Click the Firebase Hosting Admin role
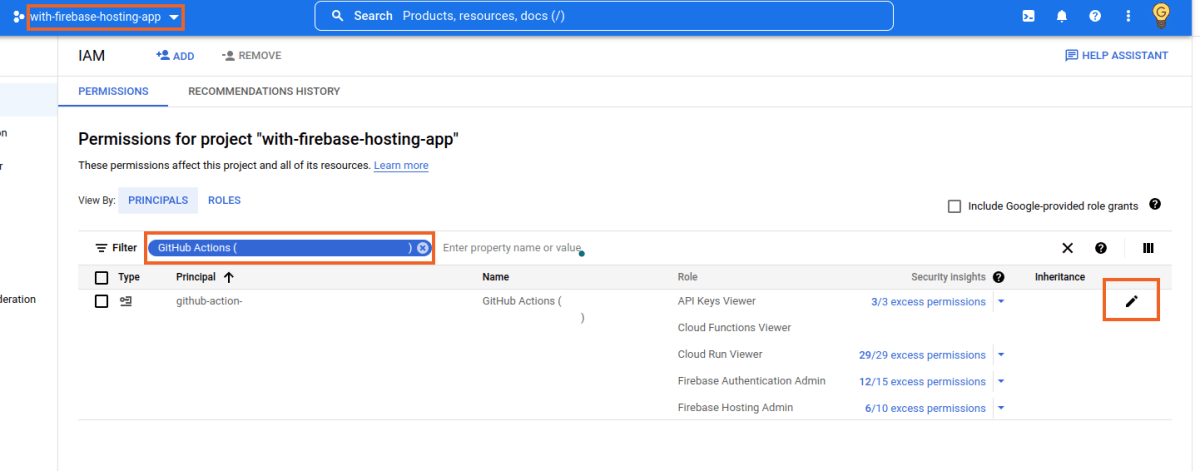The width and height of the screenshot is (1200, 471). pyautogui.click(x=735, y=408)
